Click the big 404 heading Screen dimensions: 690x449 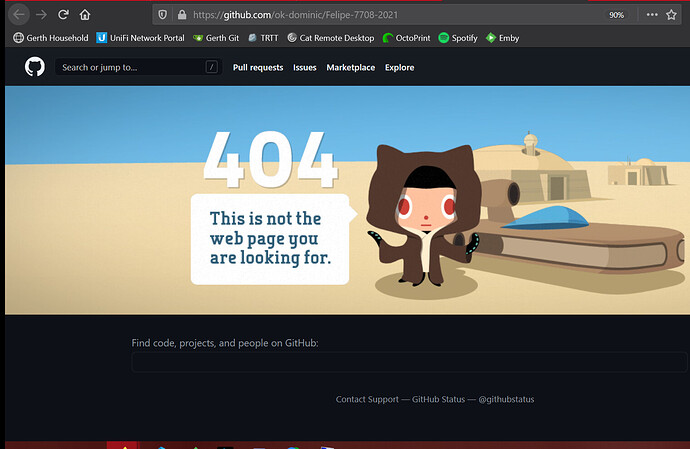270,159
